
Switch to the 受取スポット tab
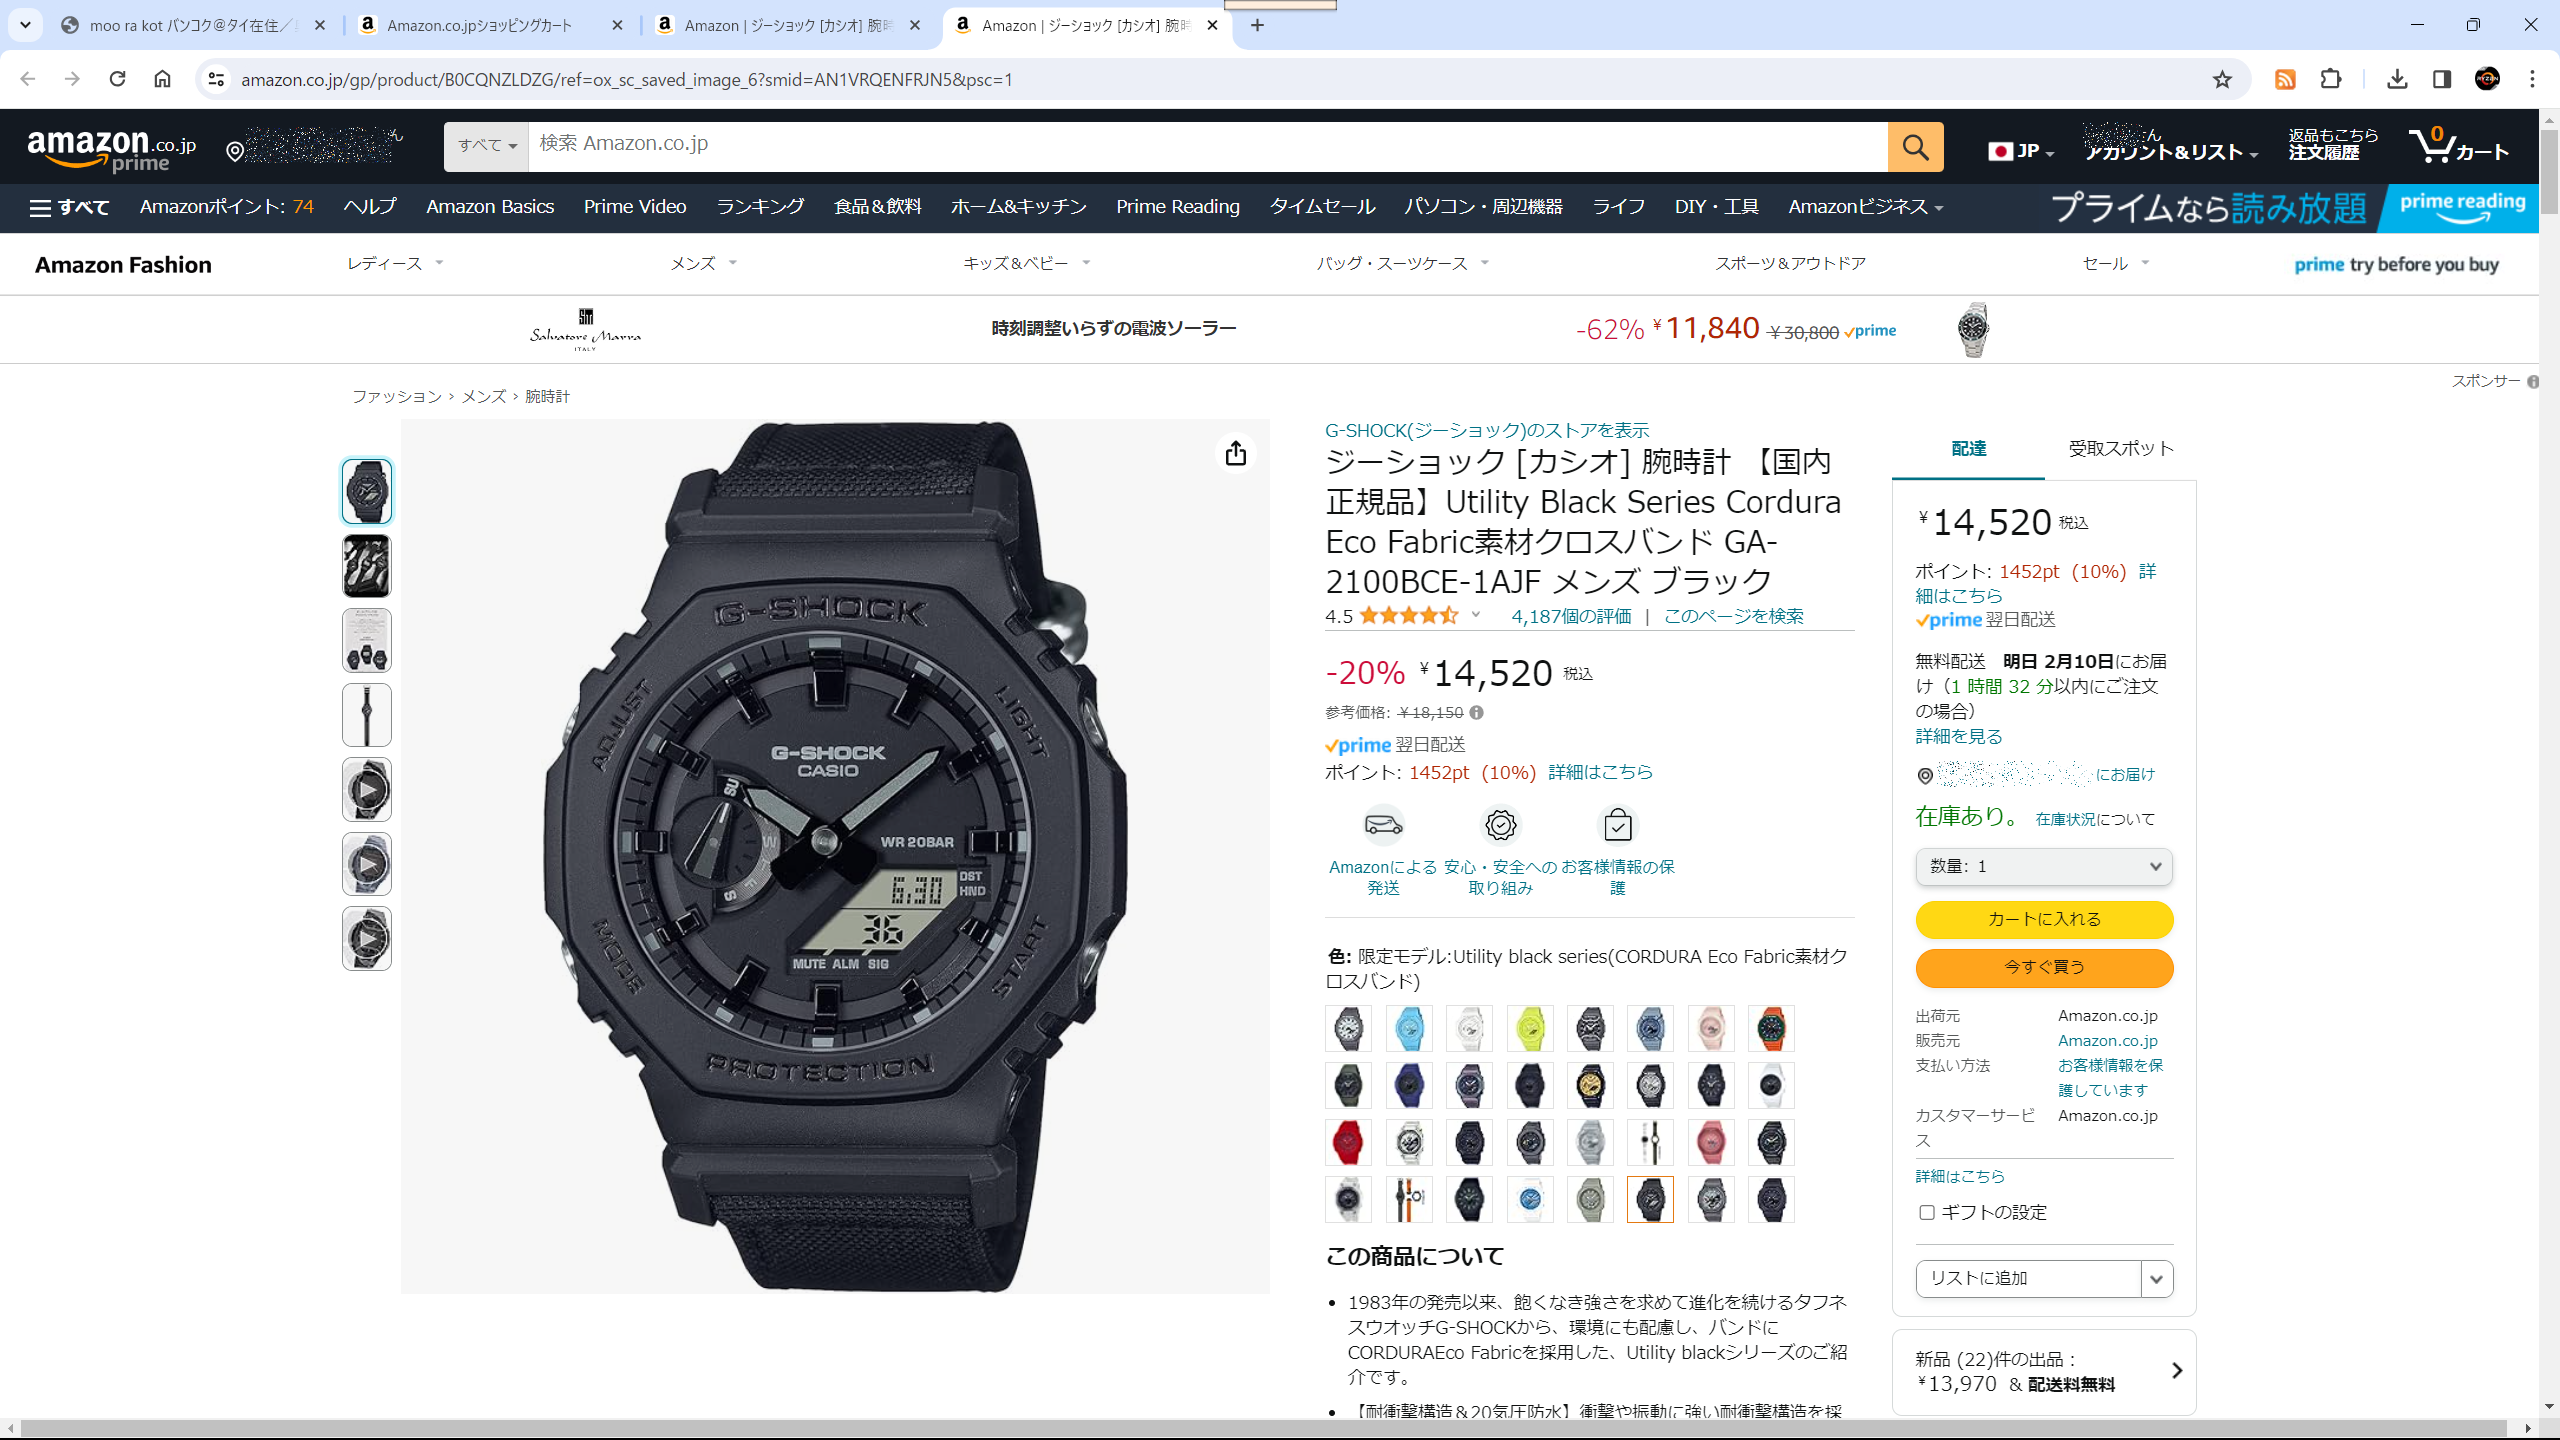pos(2121,448)
